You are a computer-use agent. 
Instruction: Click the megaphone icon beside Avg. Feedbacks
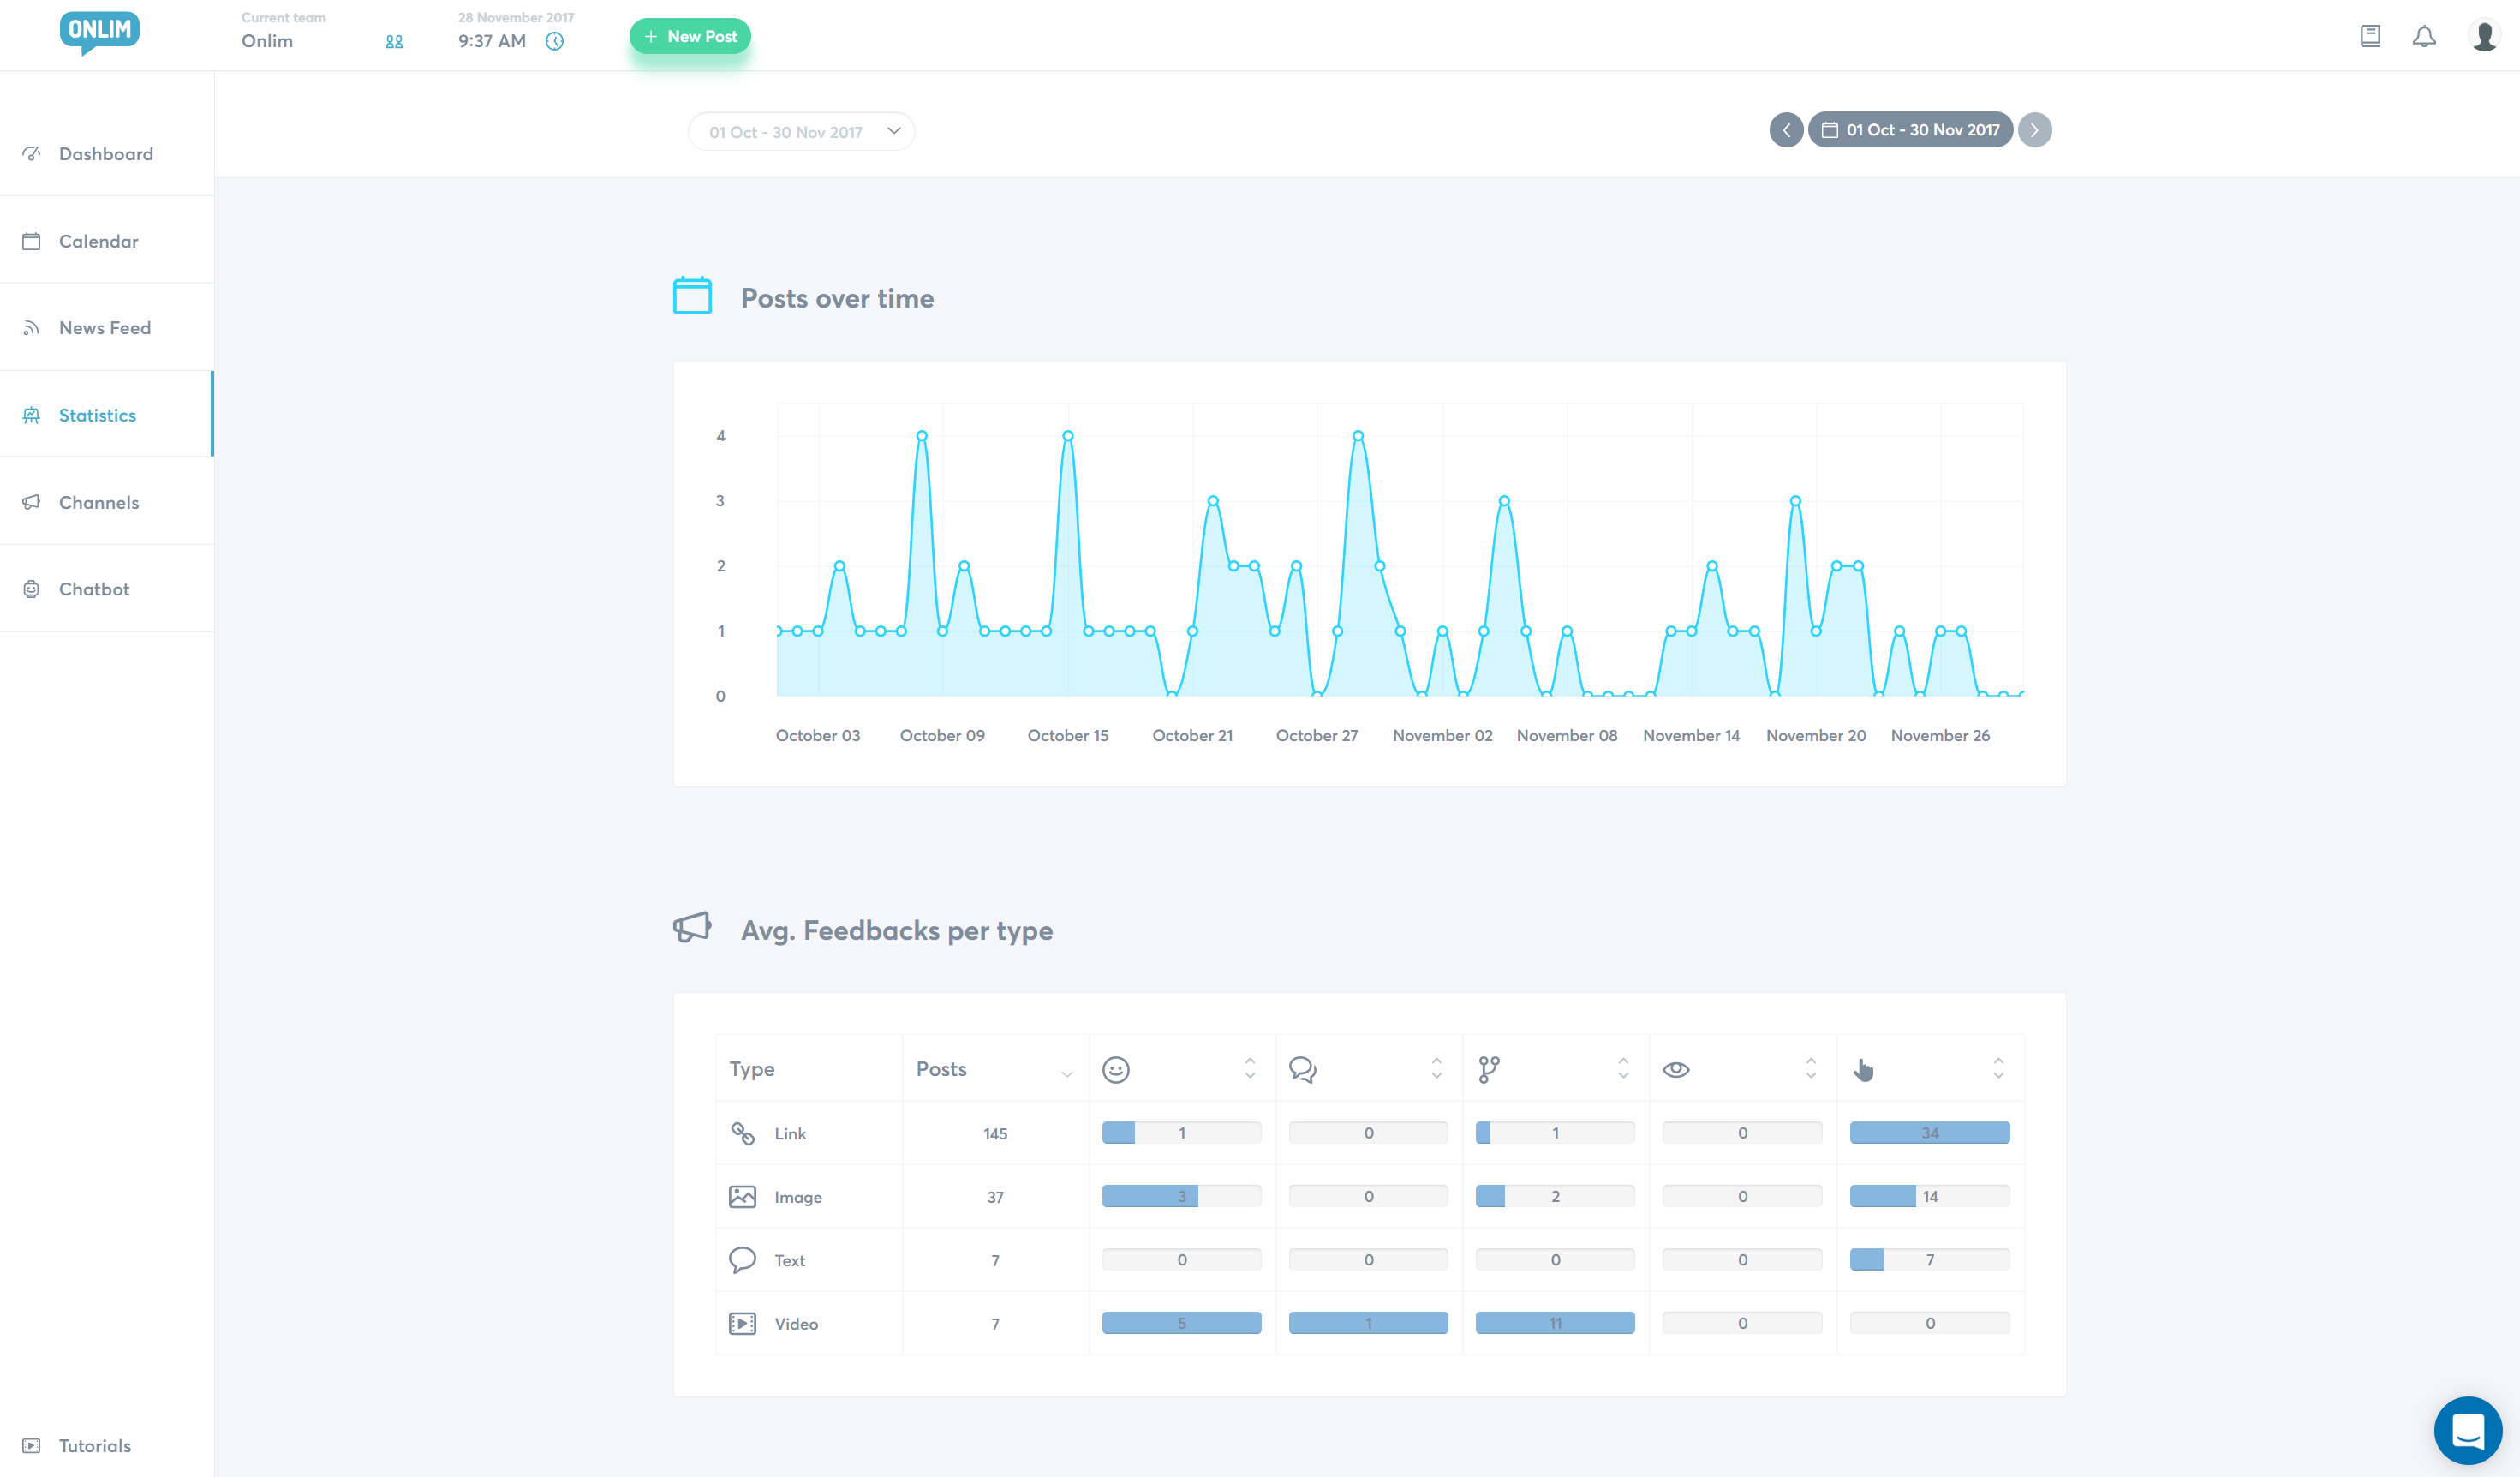coord(692,927)
